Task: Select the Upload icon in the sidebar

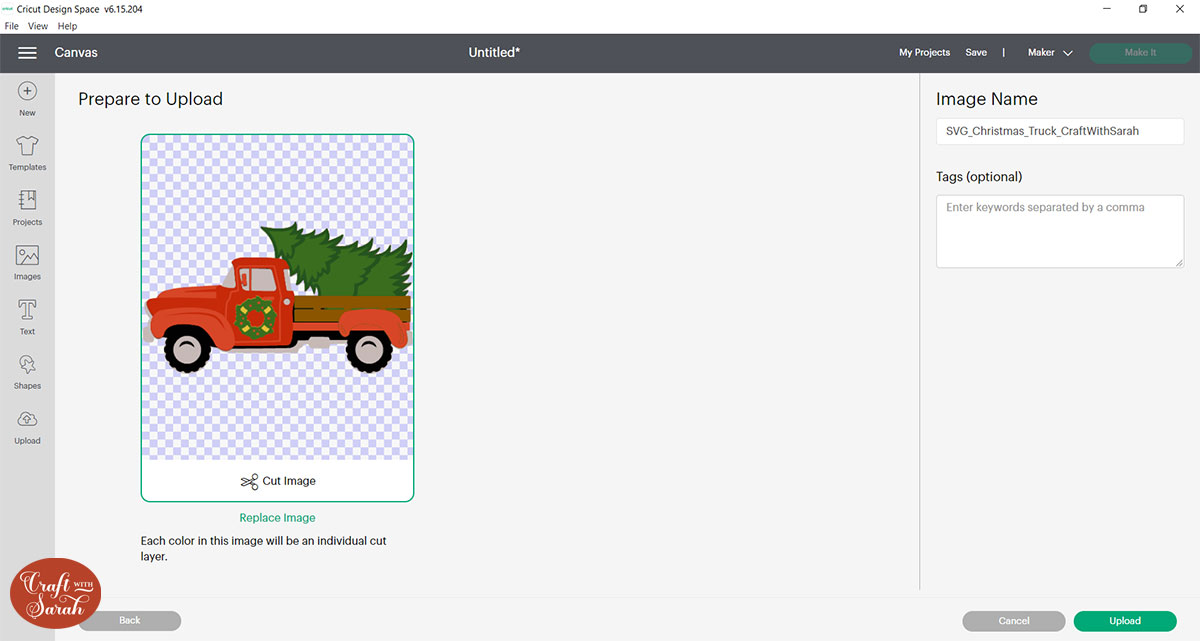Action: pyautogui.click(x=26, y=425)
